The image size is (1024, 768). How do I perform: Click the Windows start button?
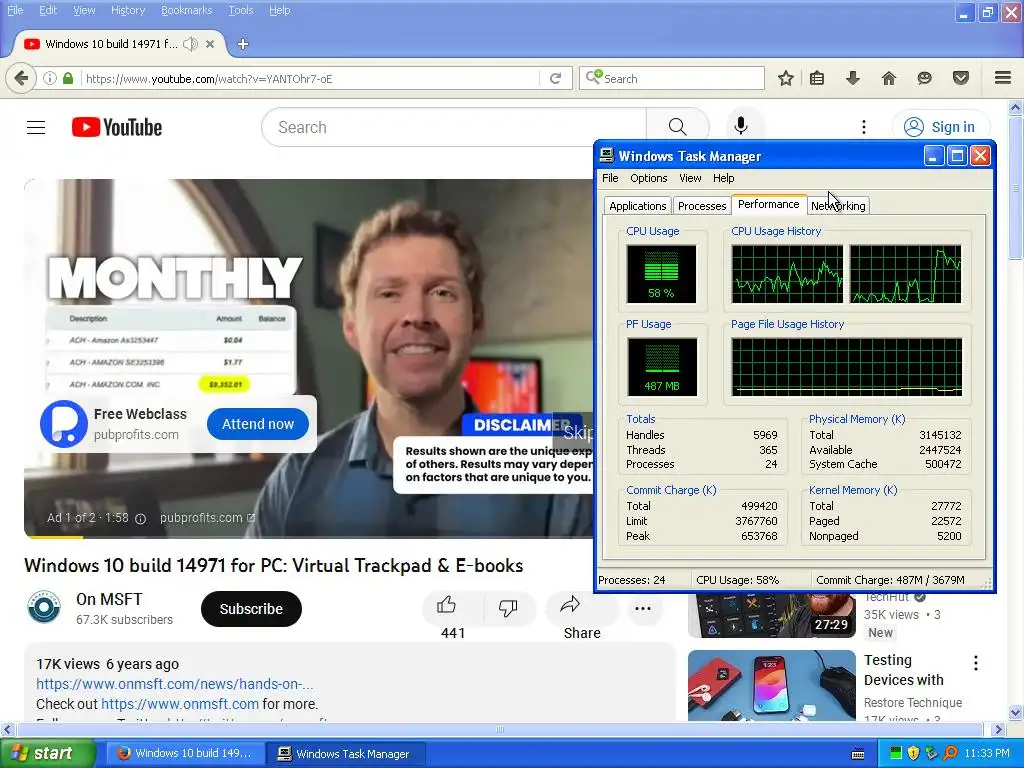pos(47,753)
